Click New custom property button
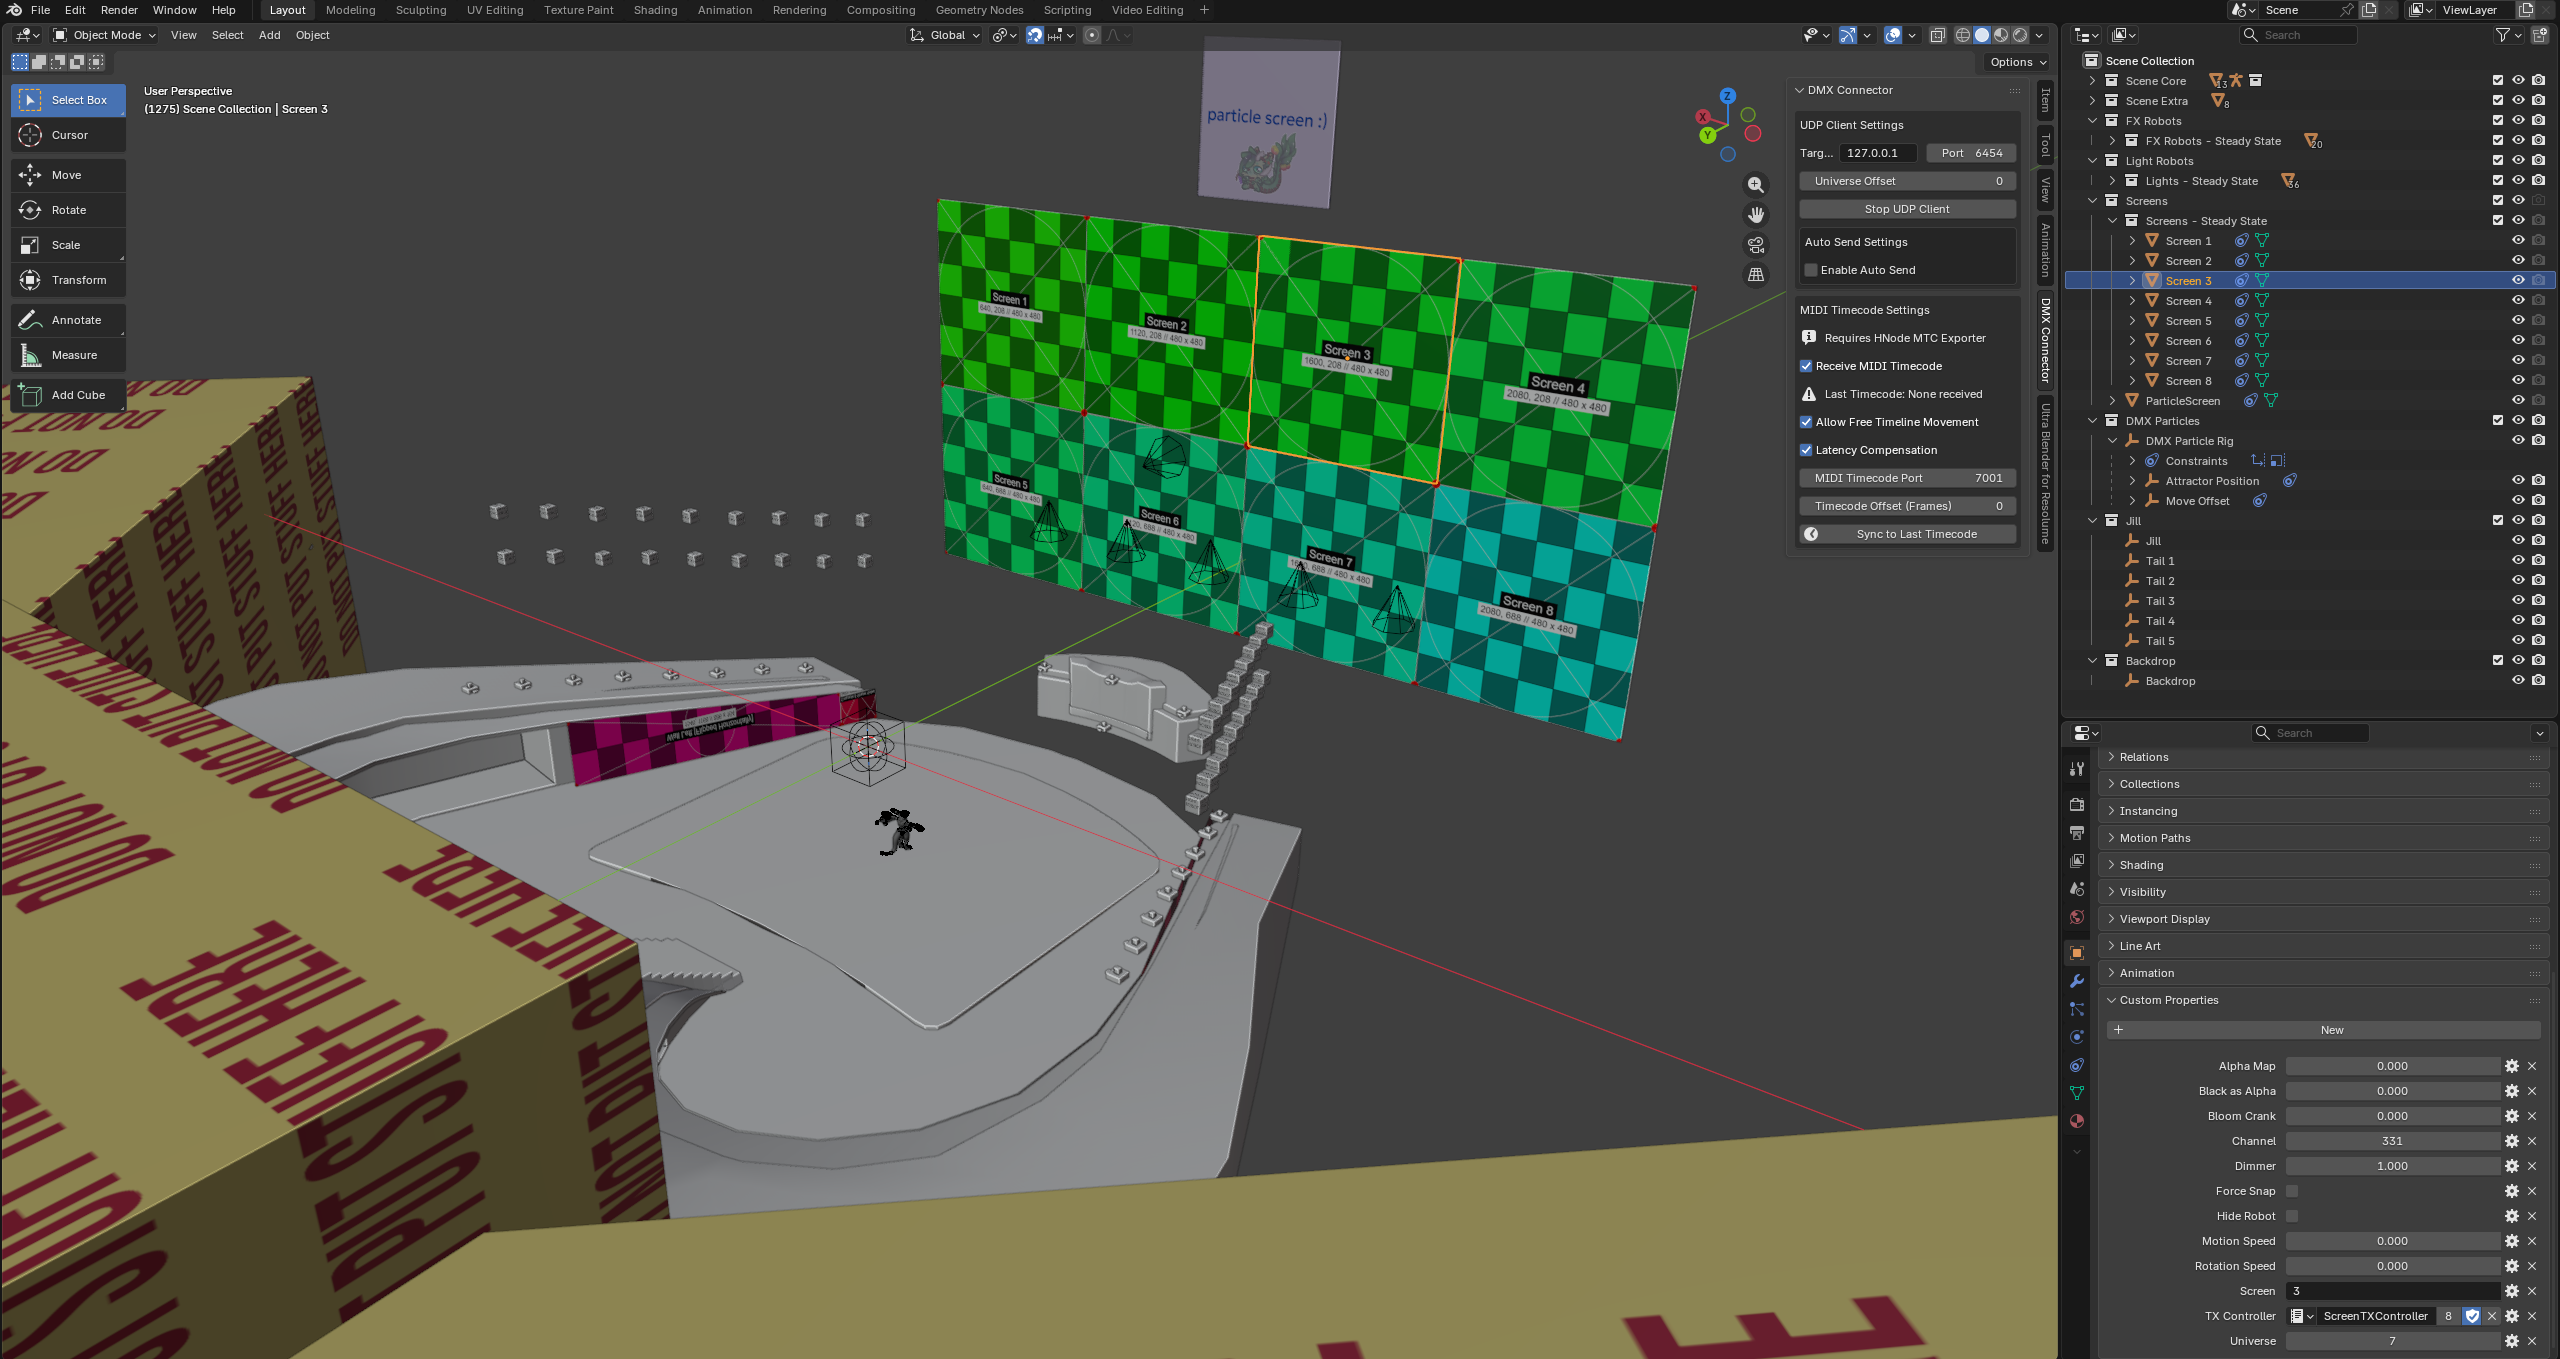This screenshot has height=1359, width=2560. [x=2323, y=1030]
